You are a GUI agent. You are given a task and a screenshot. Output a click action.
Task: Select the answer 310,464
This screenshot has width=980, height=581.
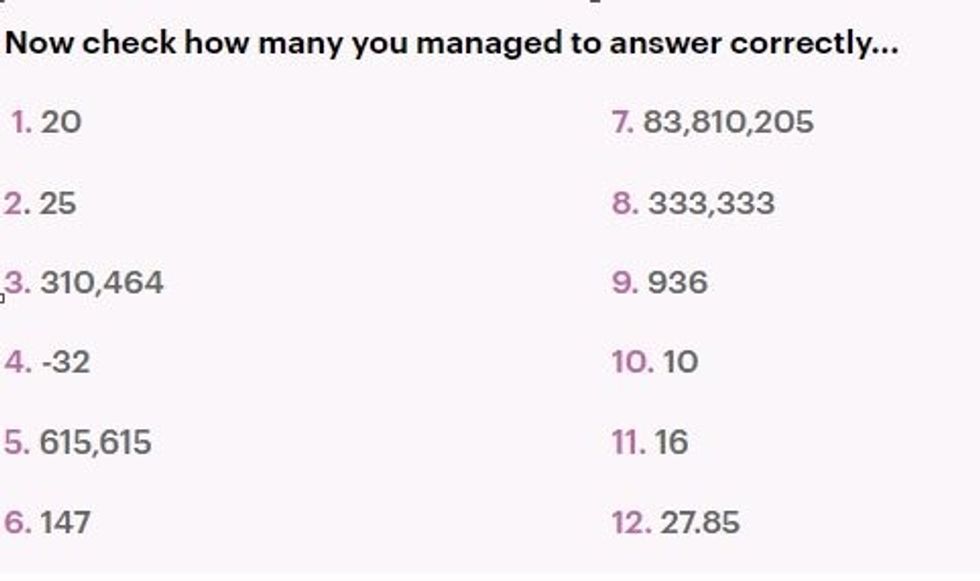(101, 283)
